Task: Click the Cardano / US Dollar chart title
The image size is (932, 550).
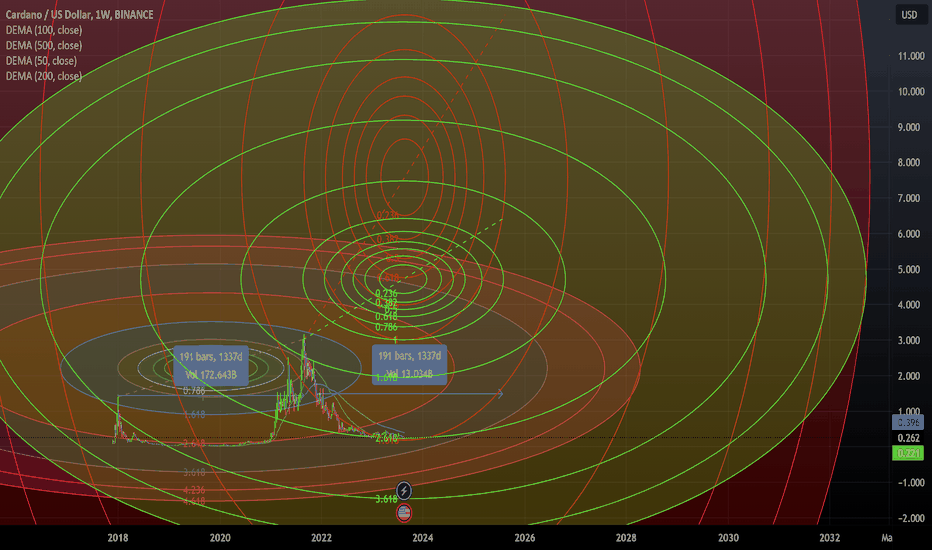Action: point(80,14)
